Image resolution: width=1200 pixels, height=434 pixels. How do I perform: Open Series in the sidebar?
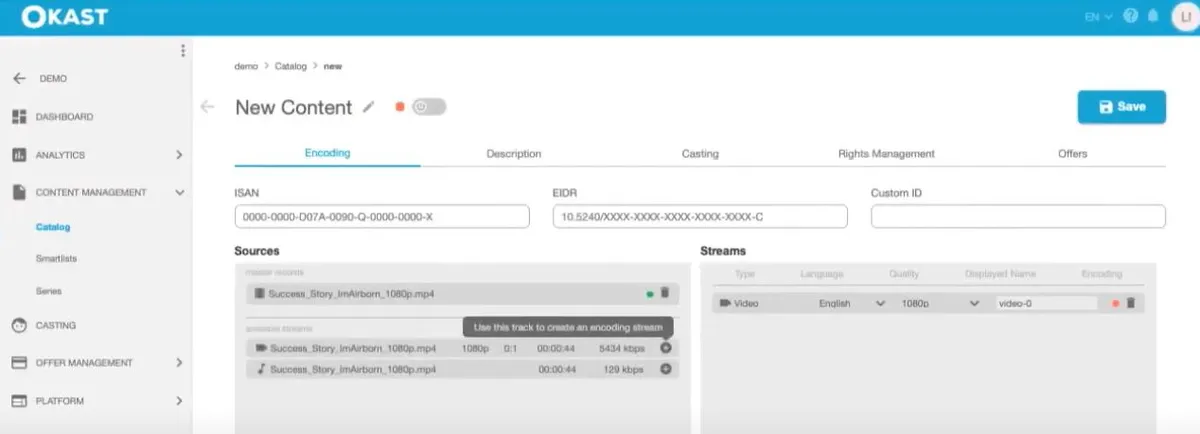48,291
